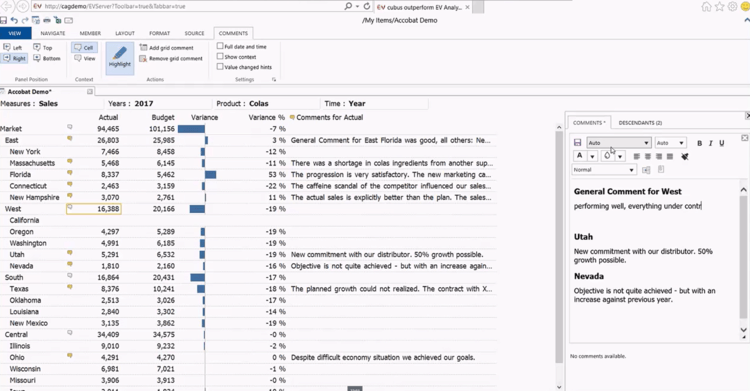Enable Show context checkbox
750x391 pixels.
click(220, 56)
